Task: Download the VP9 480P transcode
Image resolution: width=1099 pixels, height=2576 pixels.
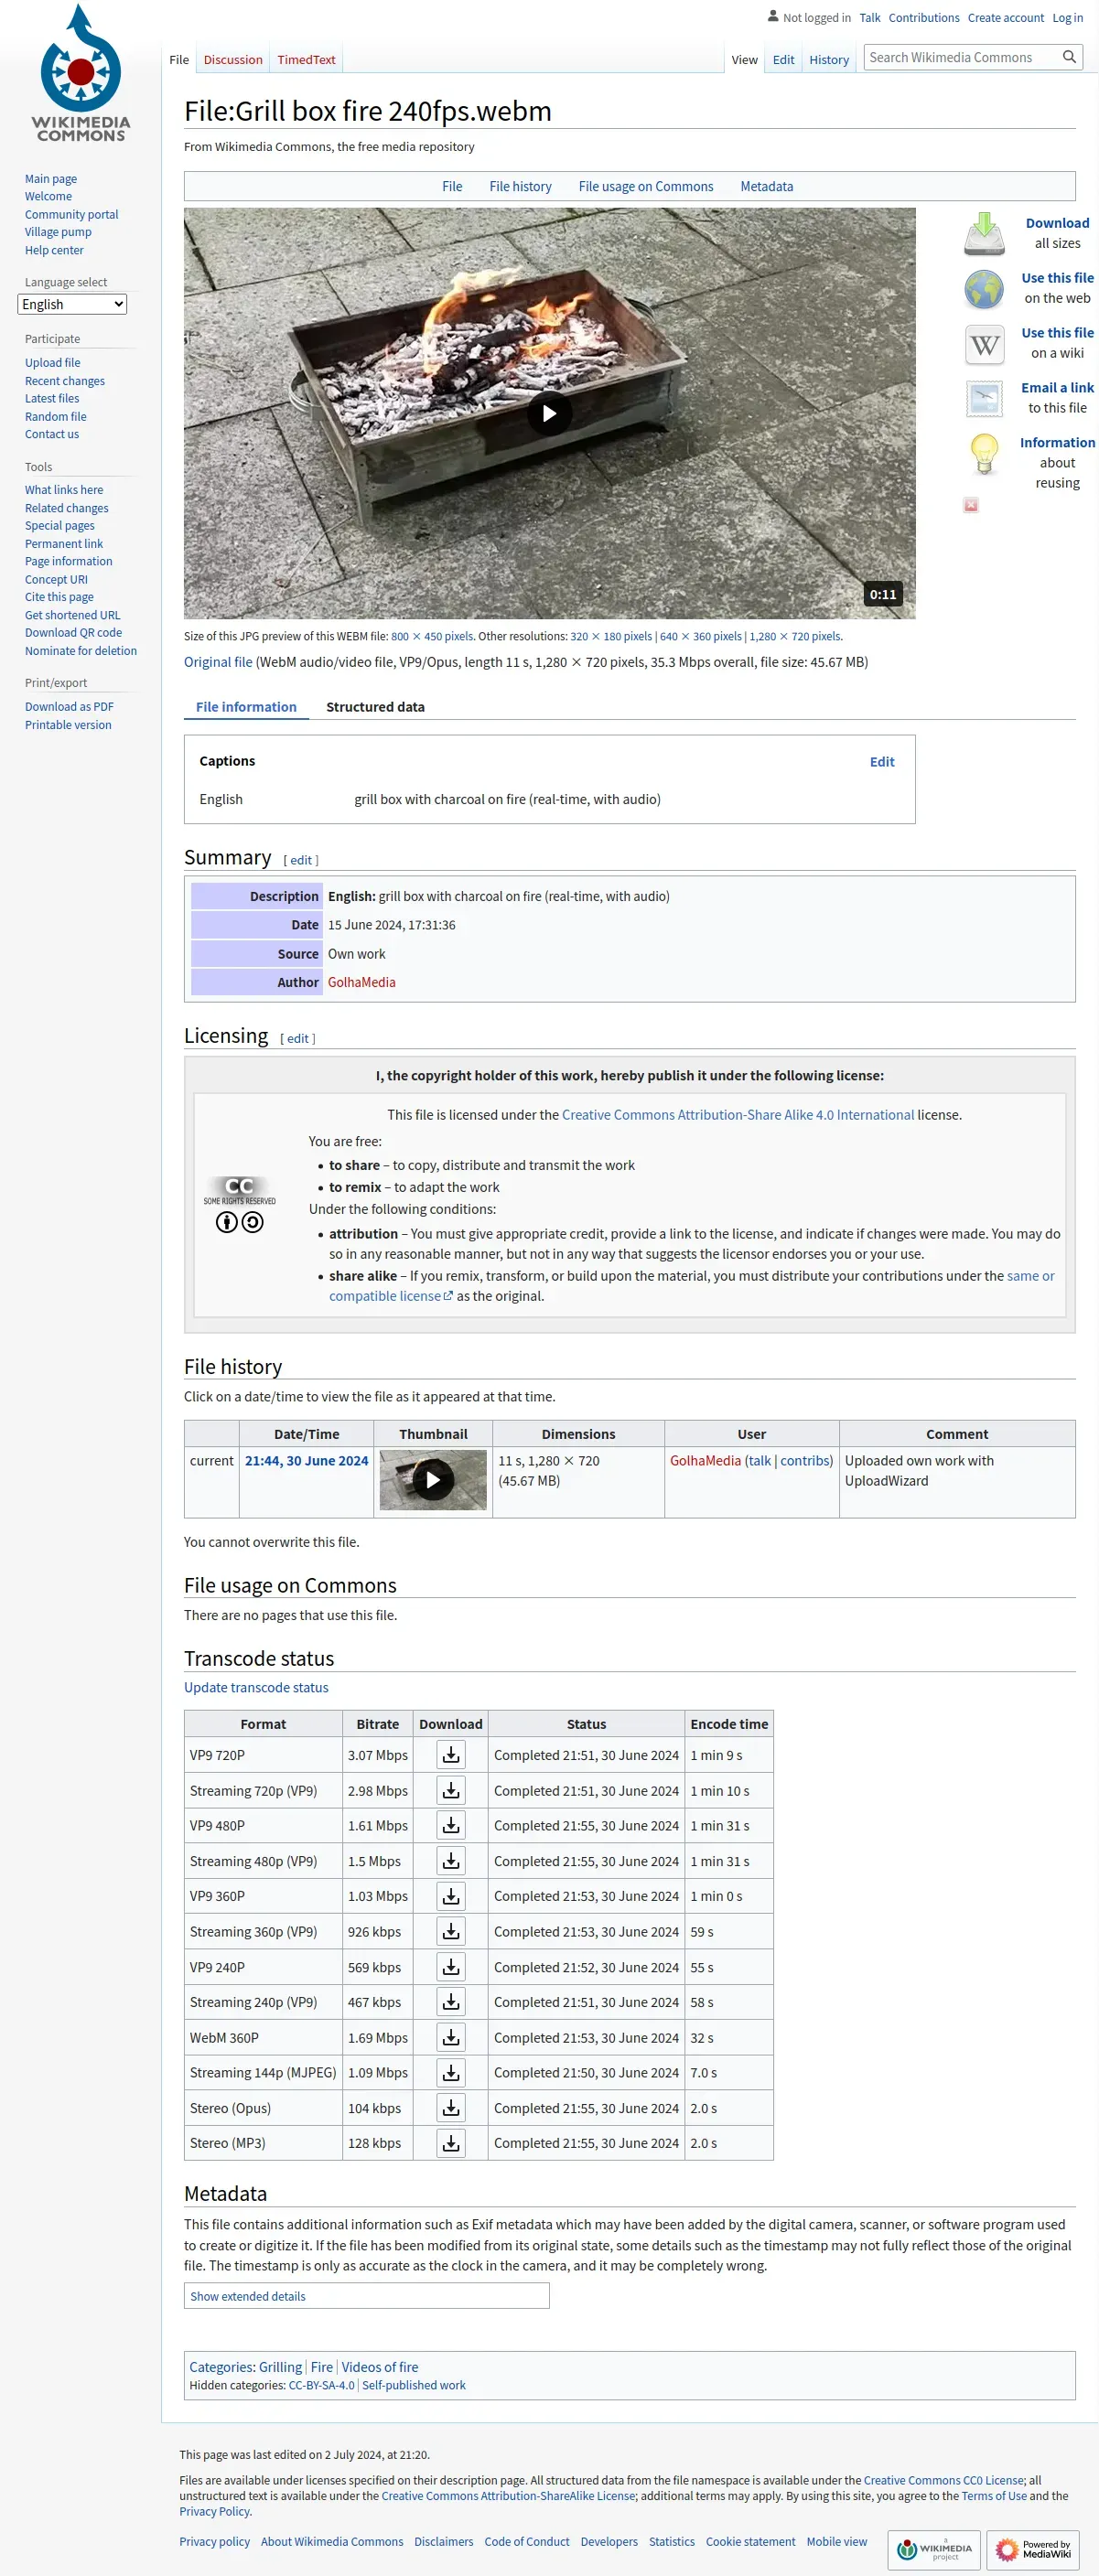Action: click(x=451, y=1825)
